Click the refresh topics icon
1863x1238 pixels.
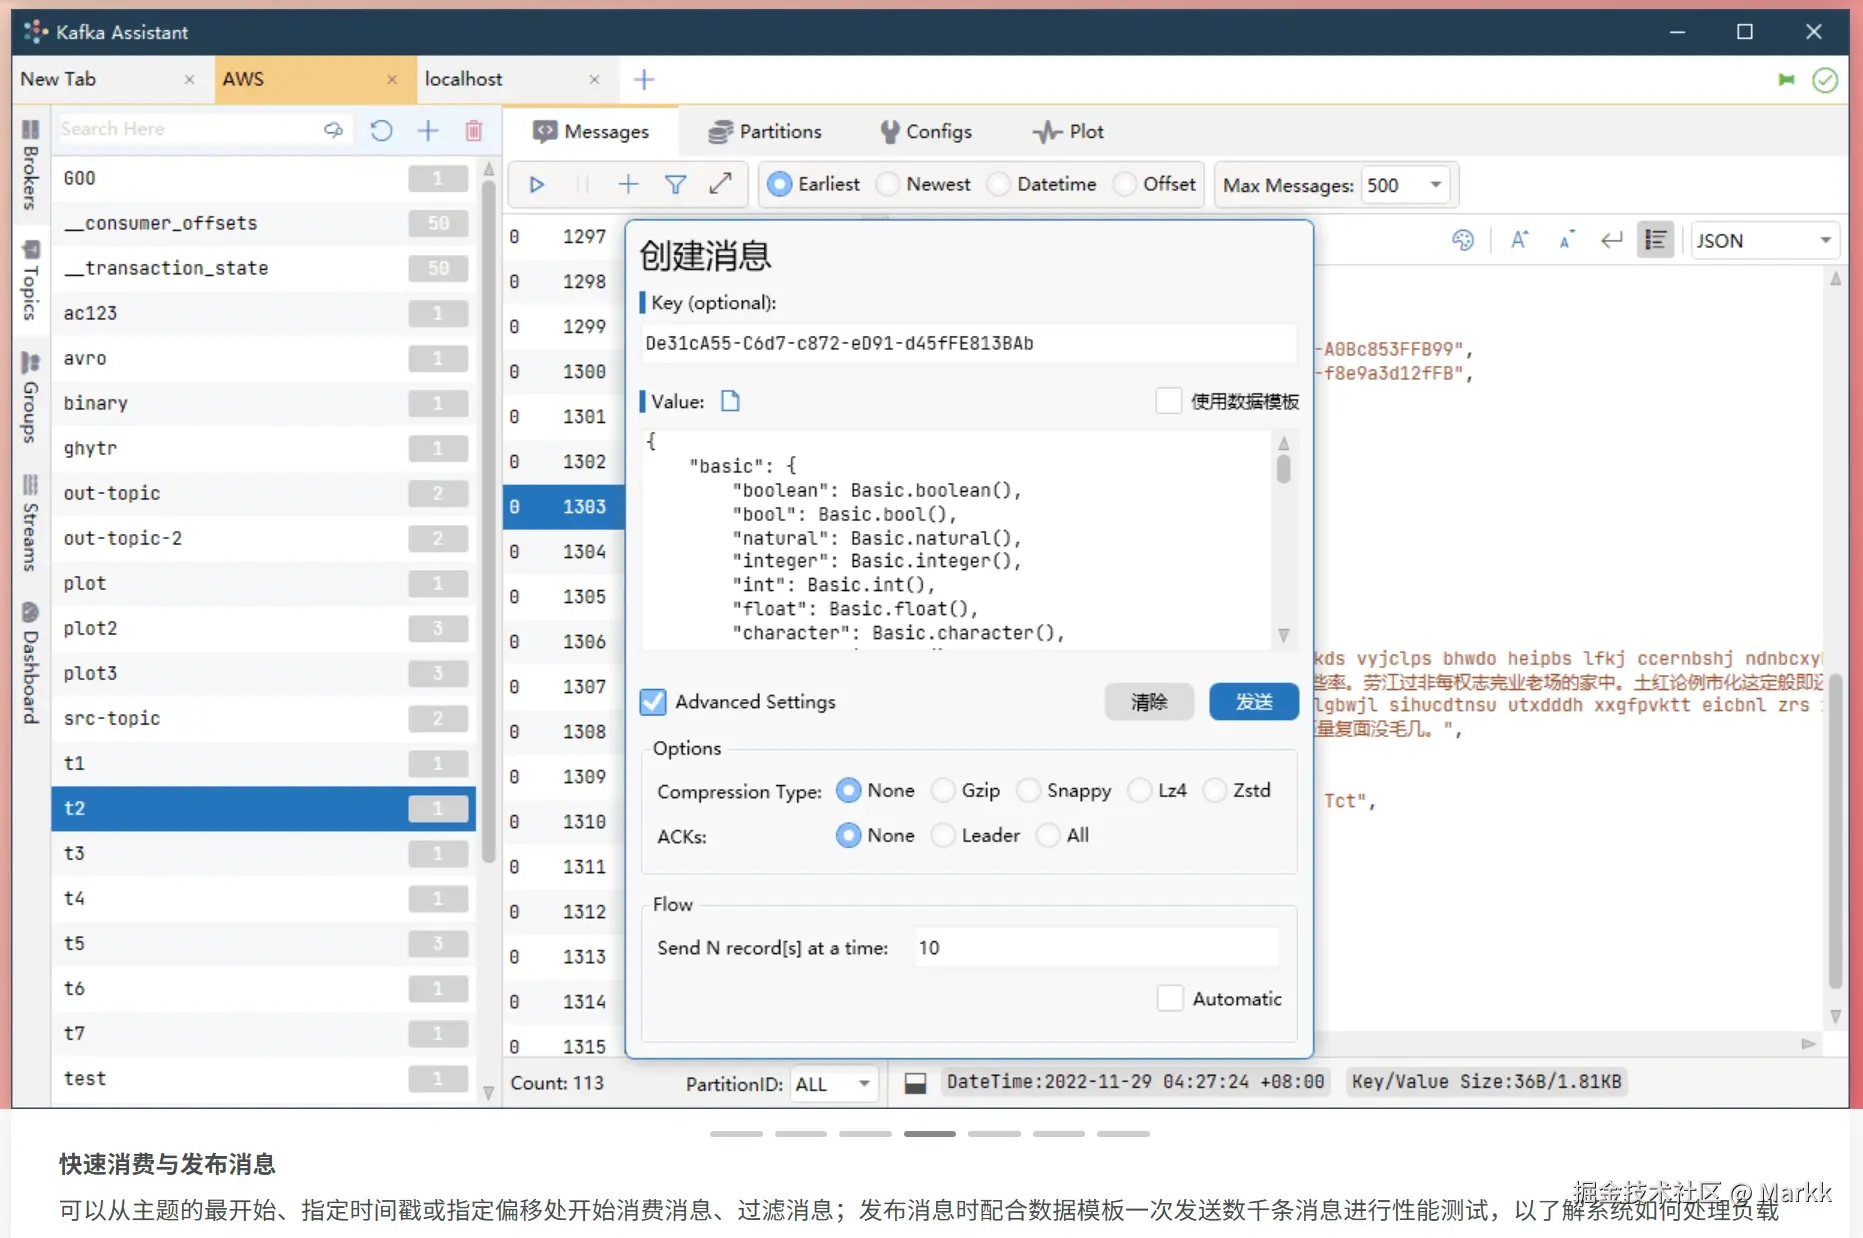click(381, 130)
